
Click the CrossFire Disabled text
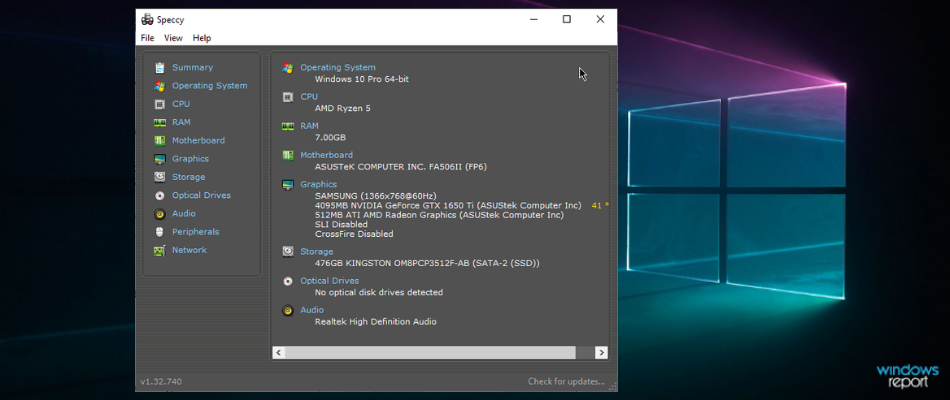tap(354, 234)
